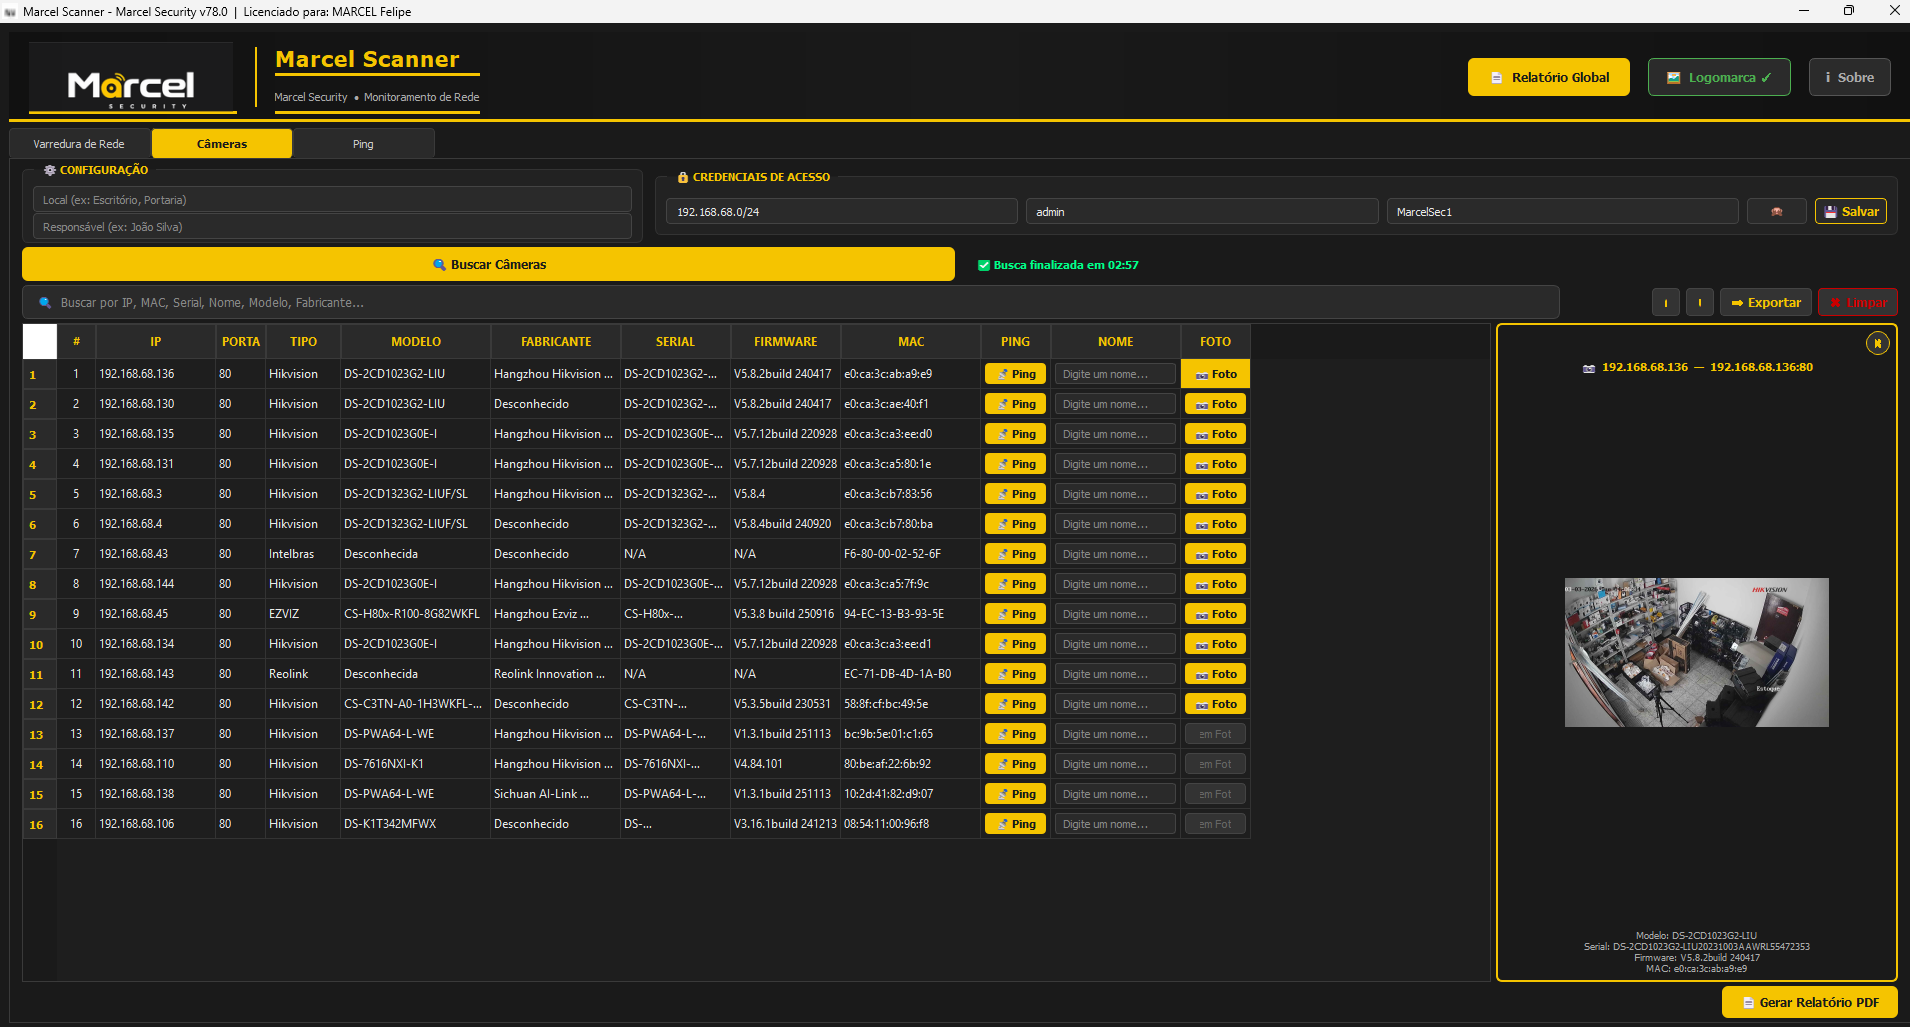1910x1027 pixels.
Task: Start scan with Buscar Câmeras
Action: coord(488,265)
